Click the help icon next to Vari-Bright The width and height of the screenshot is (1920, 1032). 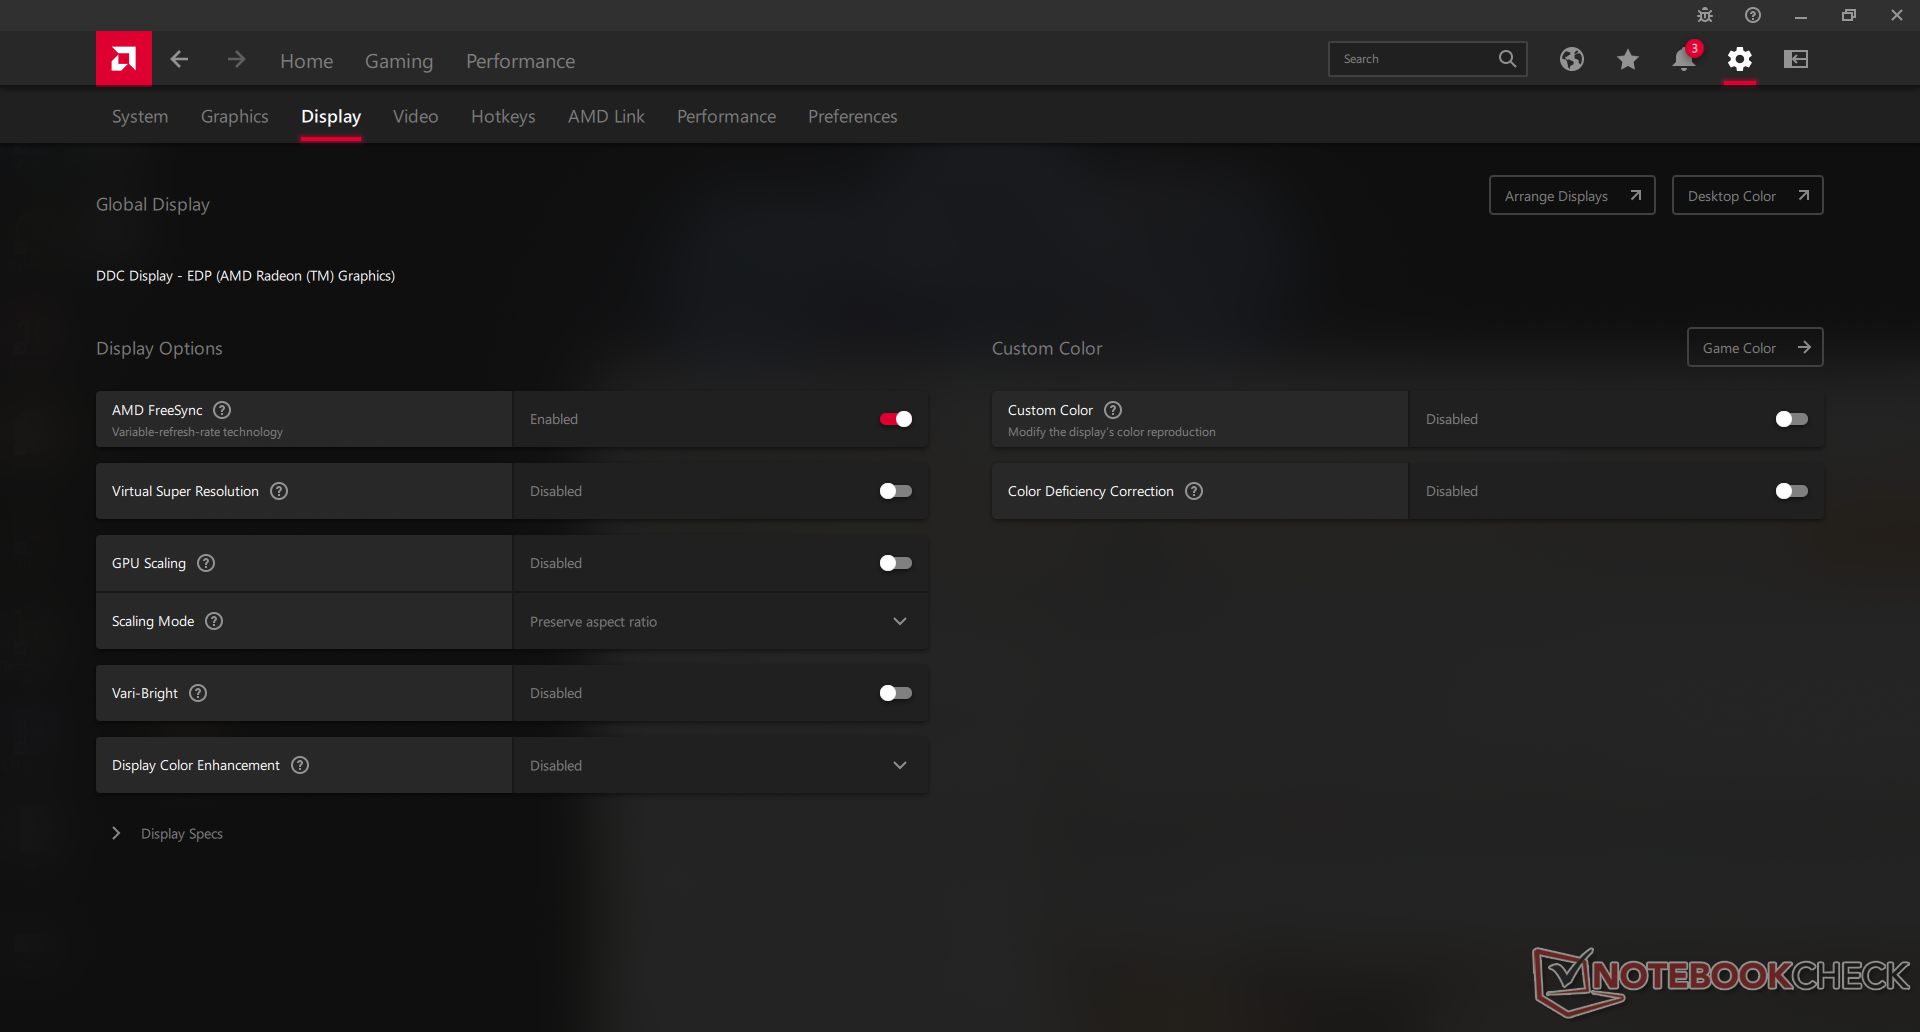pos(198,693)
